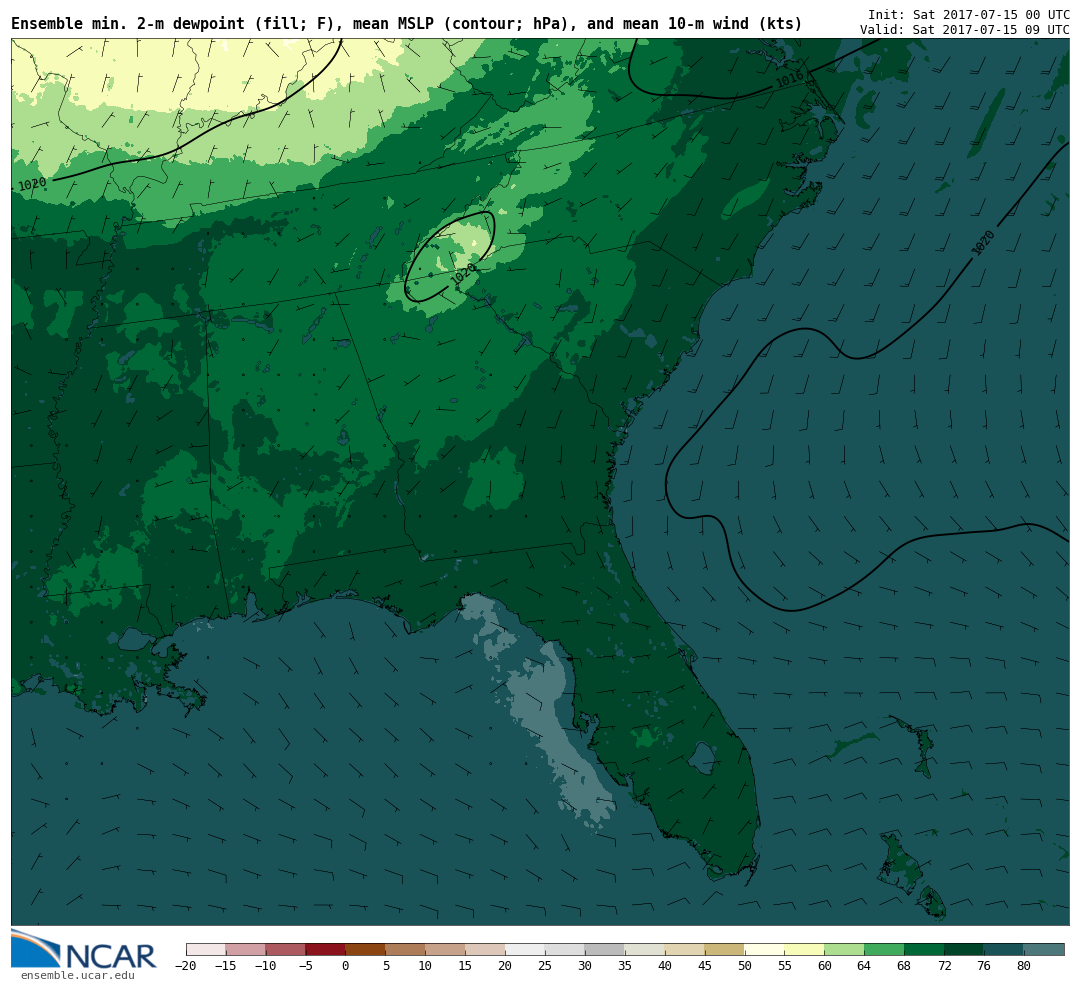Viewport: 1080px width, 988px height.
Task: Click the 64 colorbar tick label
Action: (865, 966)
